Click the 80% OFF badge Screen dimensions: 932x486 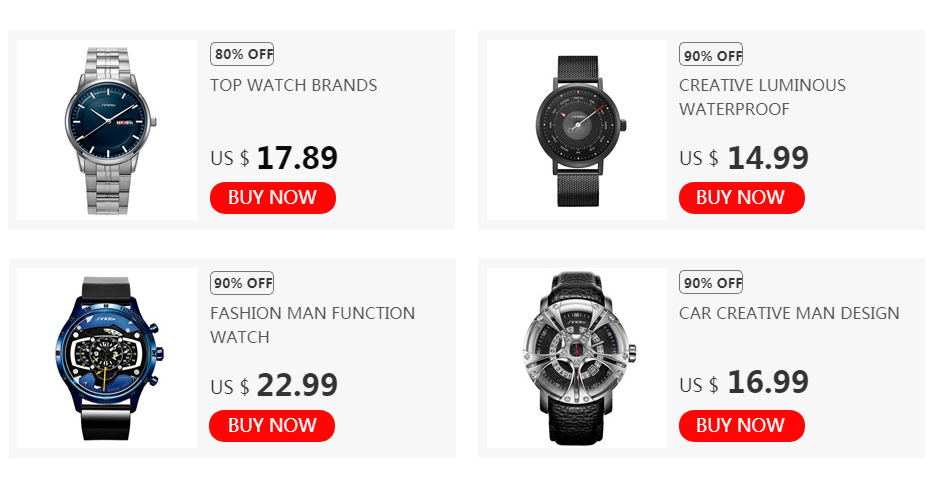pyautogui.click(x=242, y=54)
